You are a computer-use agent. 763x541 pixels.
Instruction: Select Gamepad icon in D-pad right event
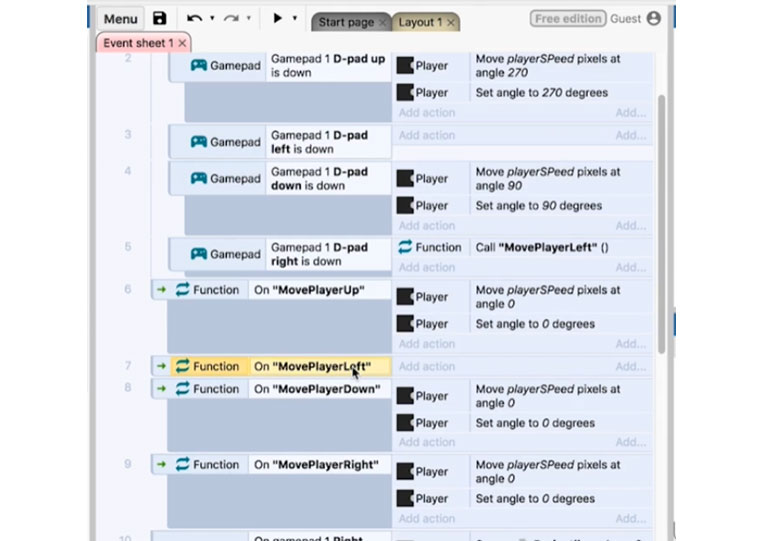199,253
